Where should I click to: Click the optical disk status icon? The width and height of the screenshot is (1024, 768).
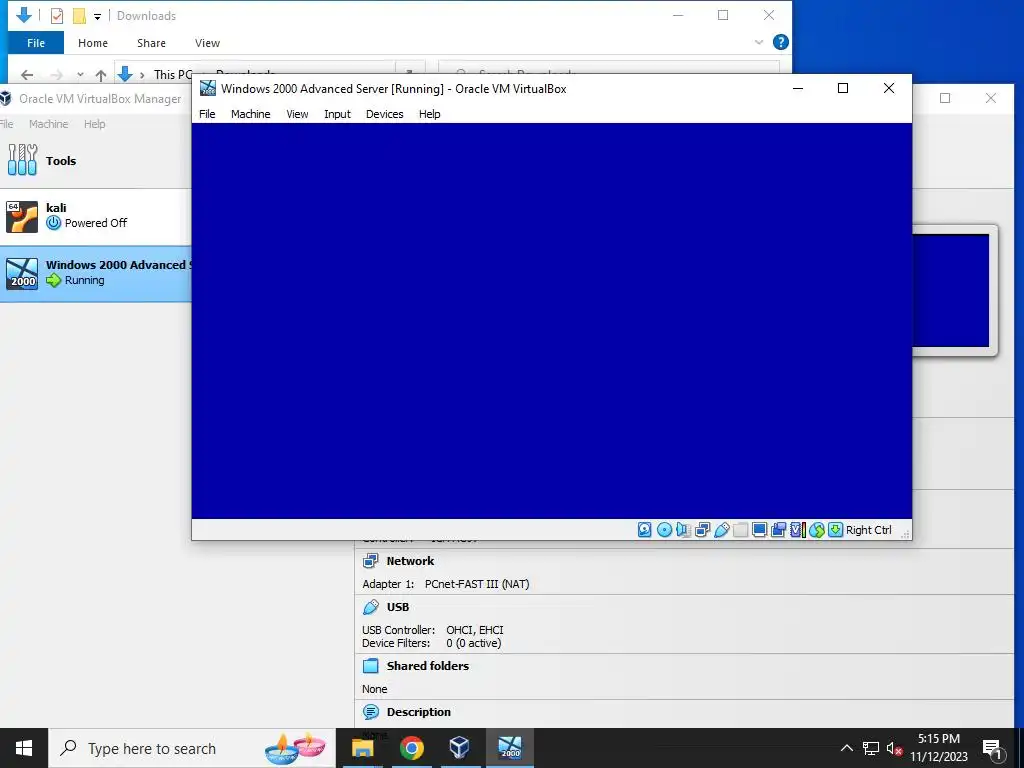coord(664,530)
